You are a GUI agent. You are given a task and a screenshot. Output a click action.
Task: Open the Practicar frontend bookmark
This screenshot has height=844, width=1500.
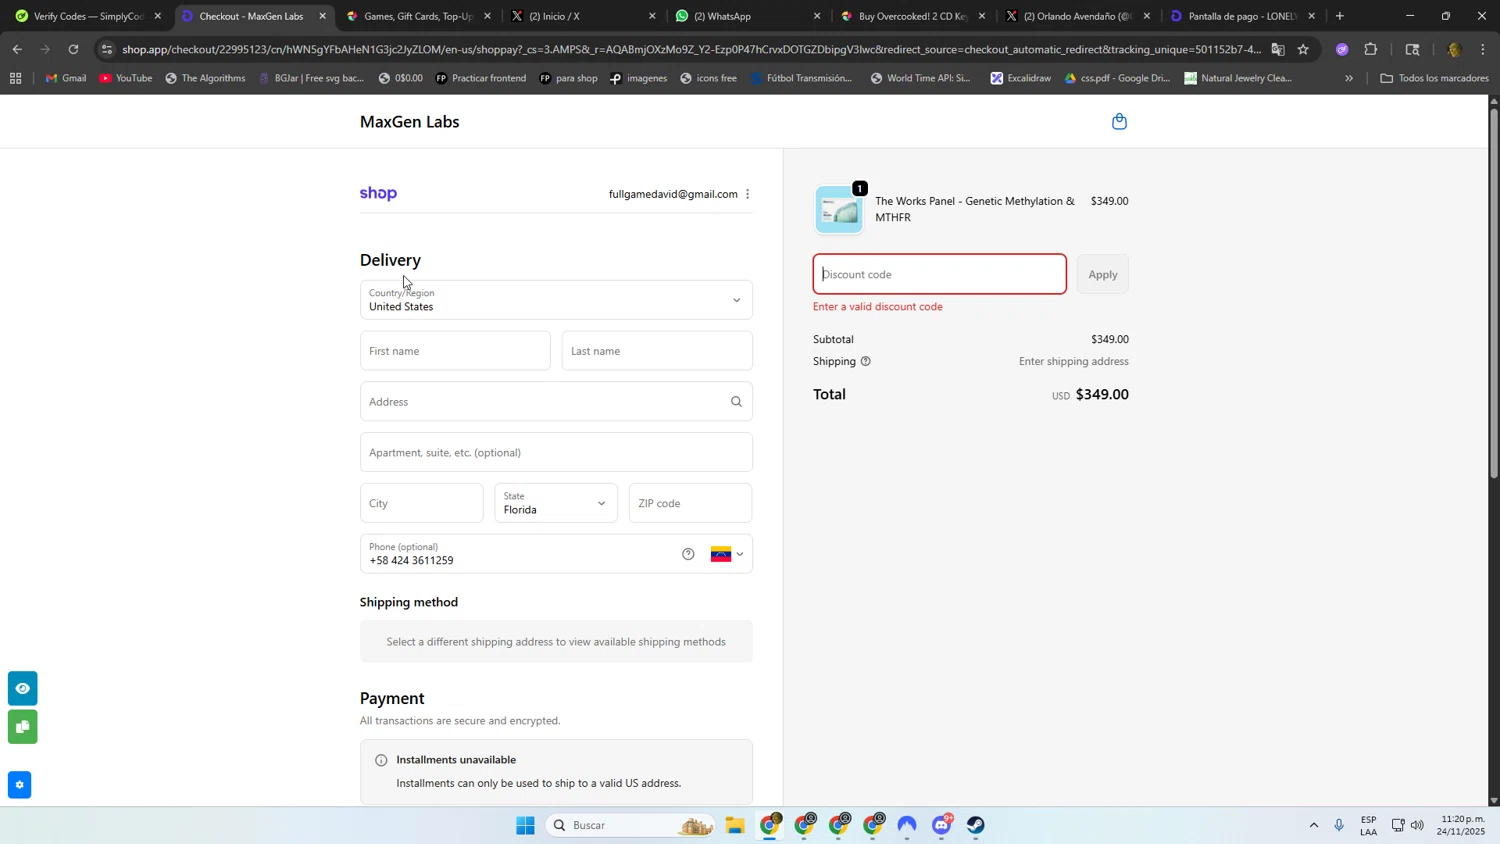coord(481,78)
